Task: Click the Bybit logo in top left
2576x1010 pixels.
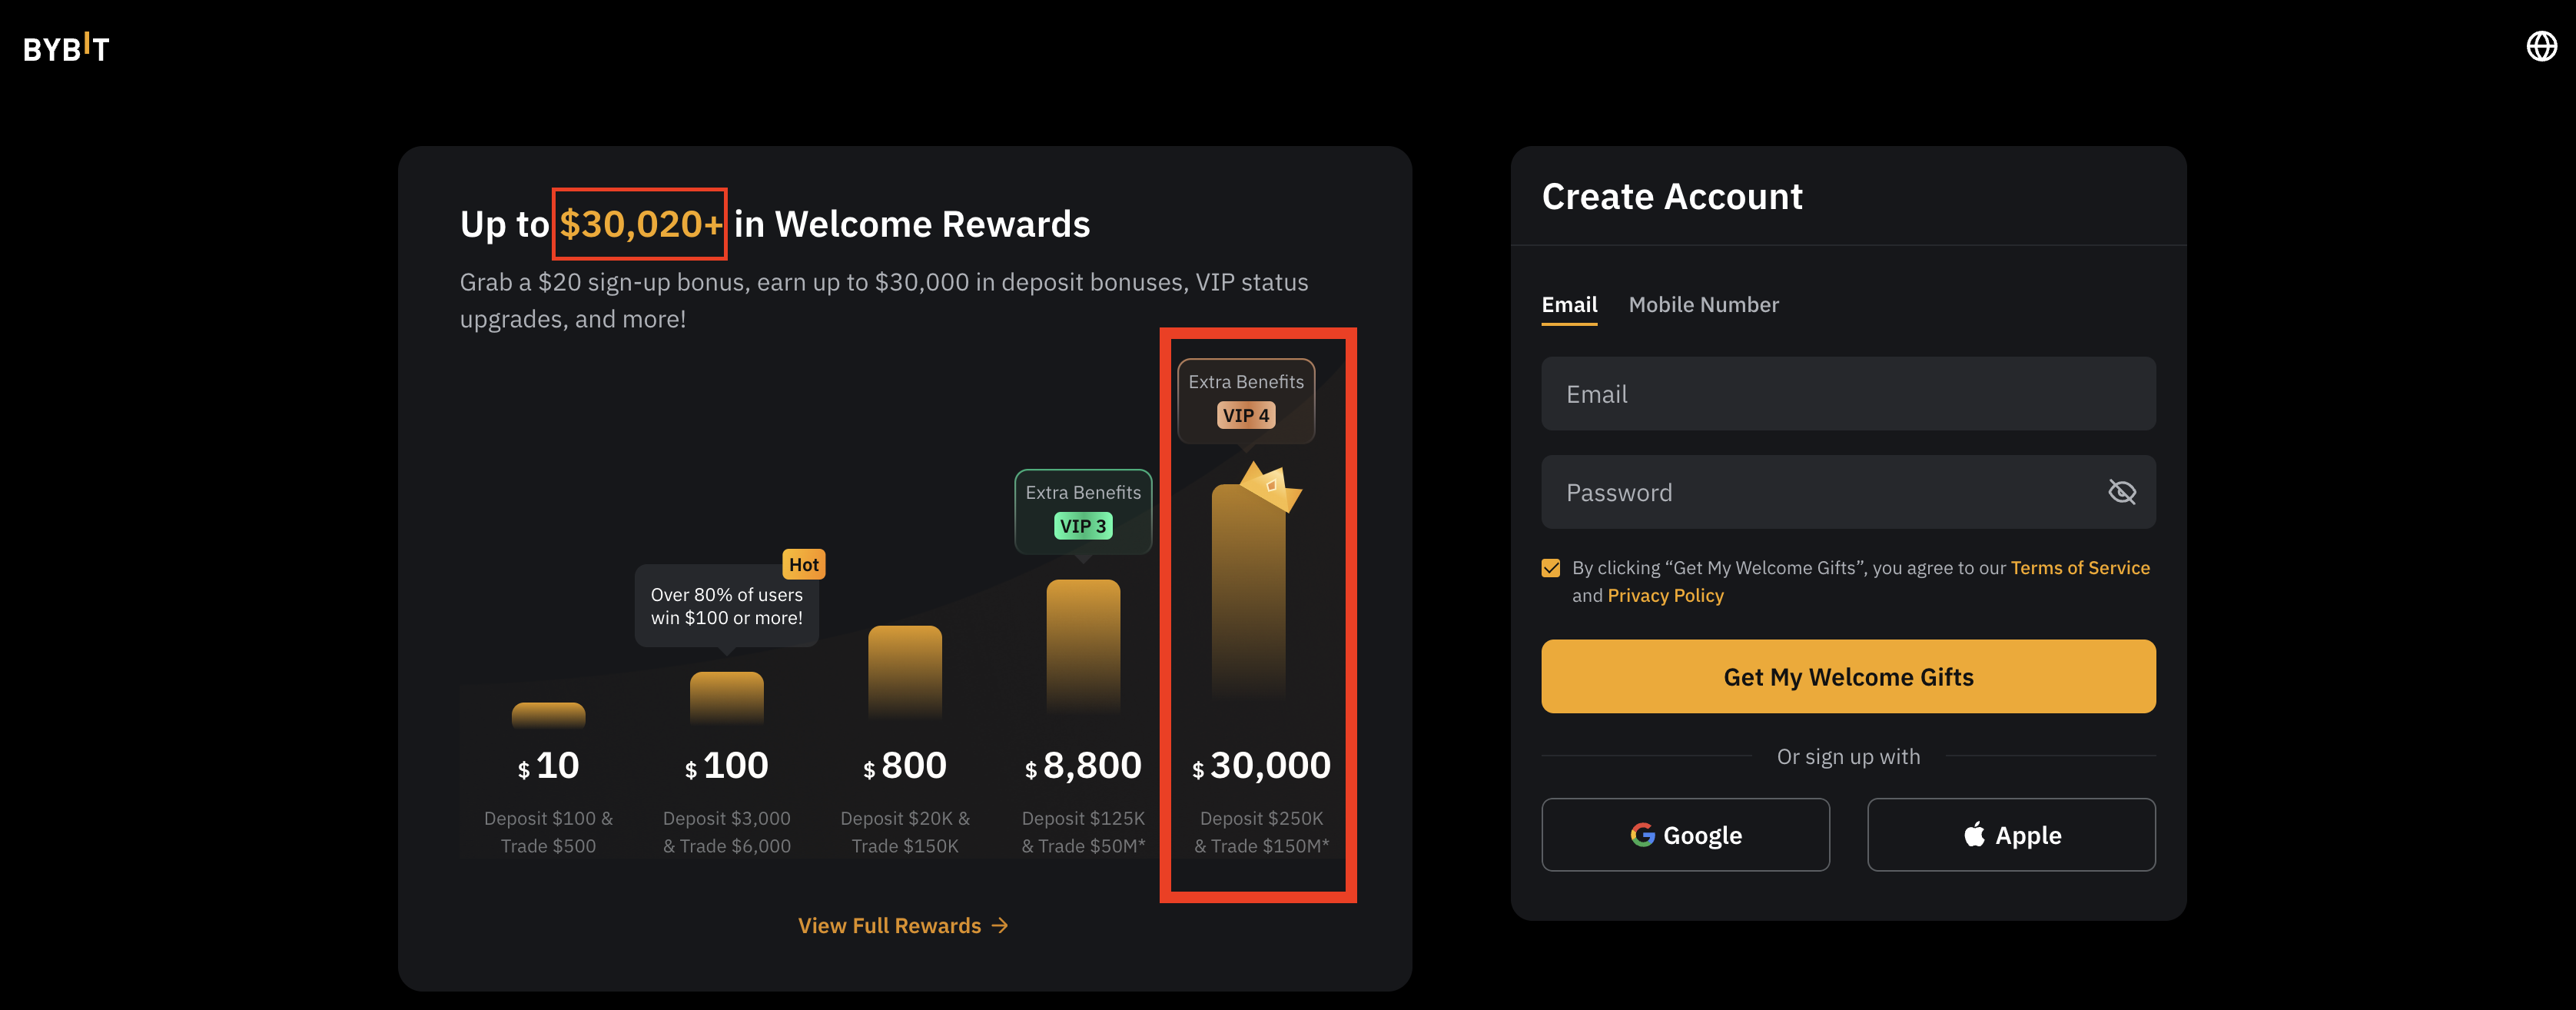Action: [x=68, y=46]
